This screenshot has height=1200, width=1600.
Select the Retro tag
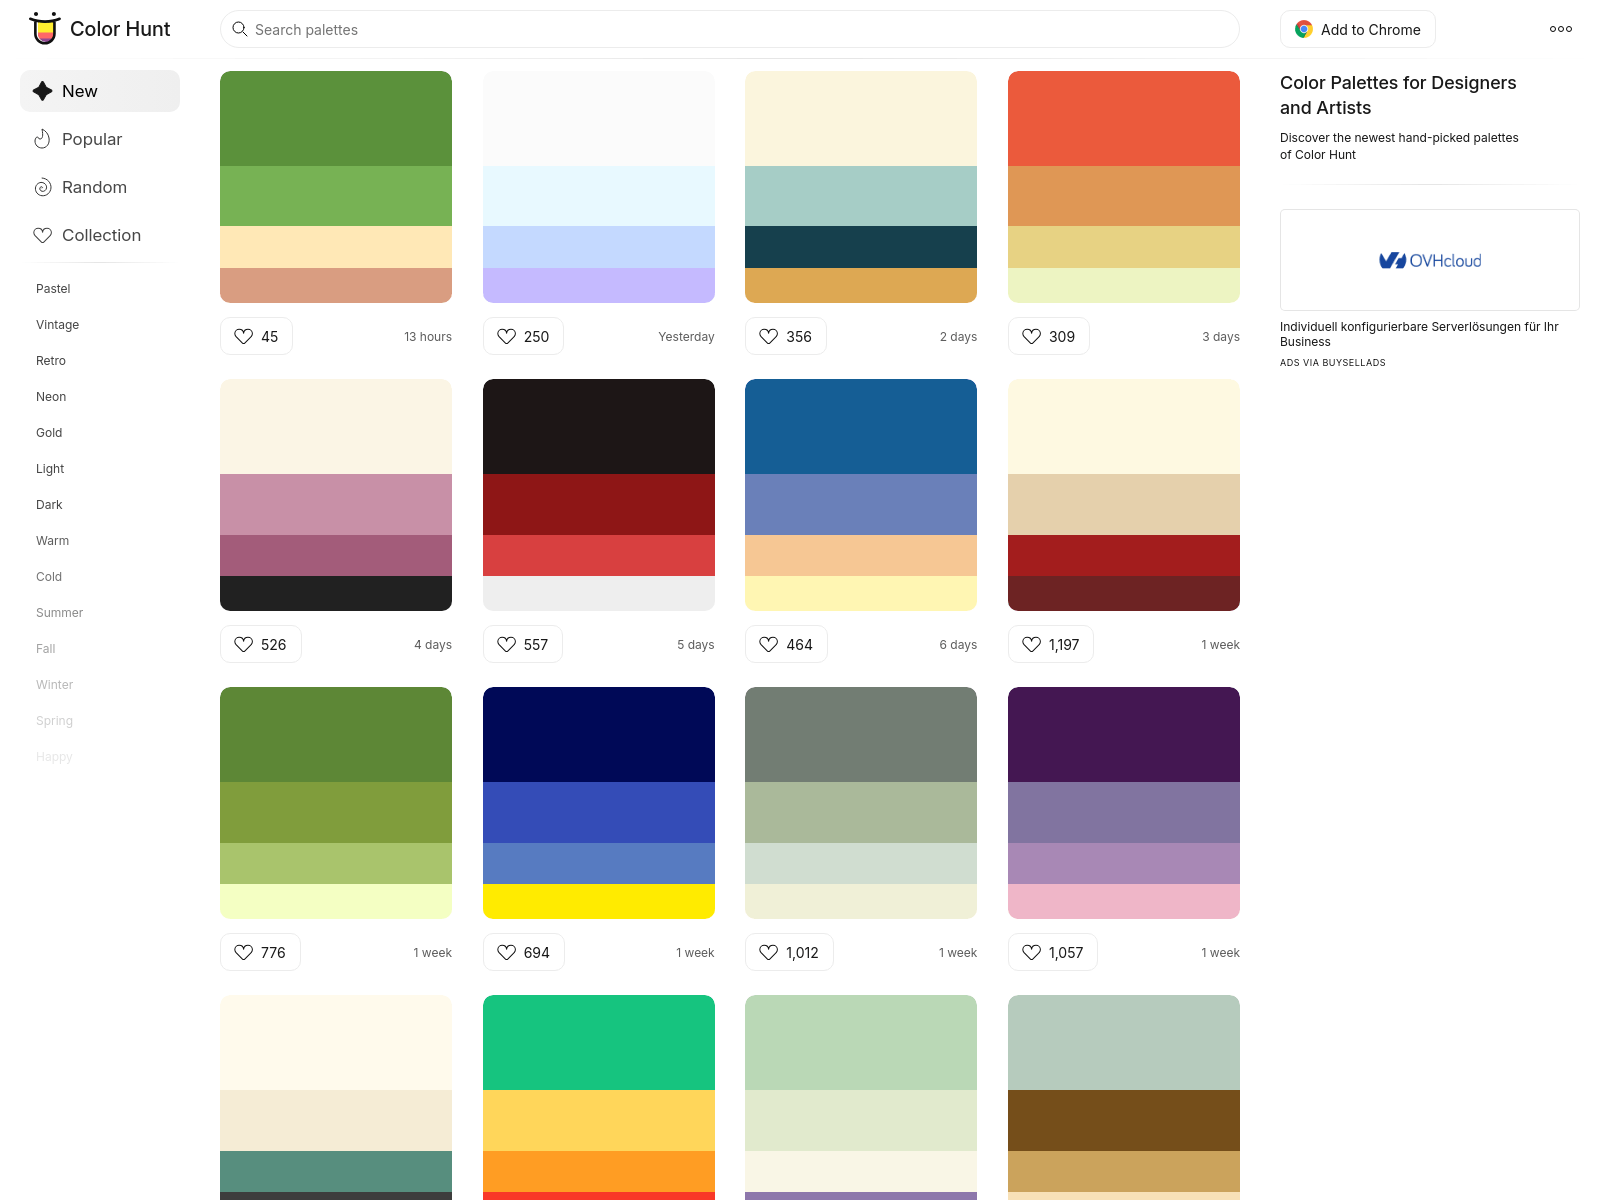[51, 361]
